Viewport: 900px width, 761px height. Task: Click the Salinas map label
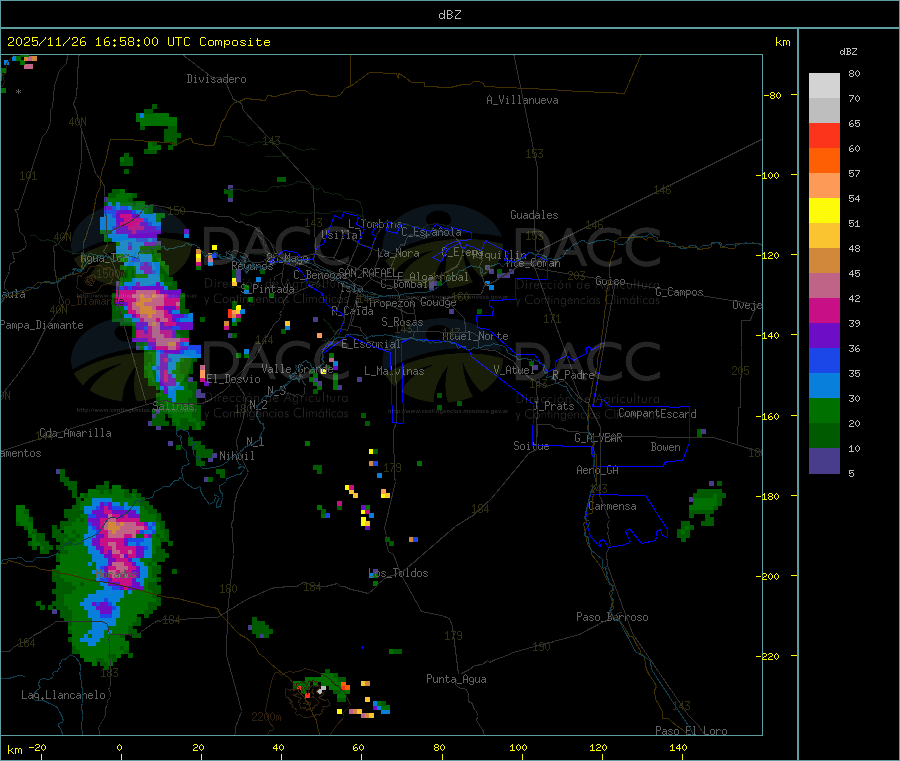click(x=174, y=406)
